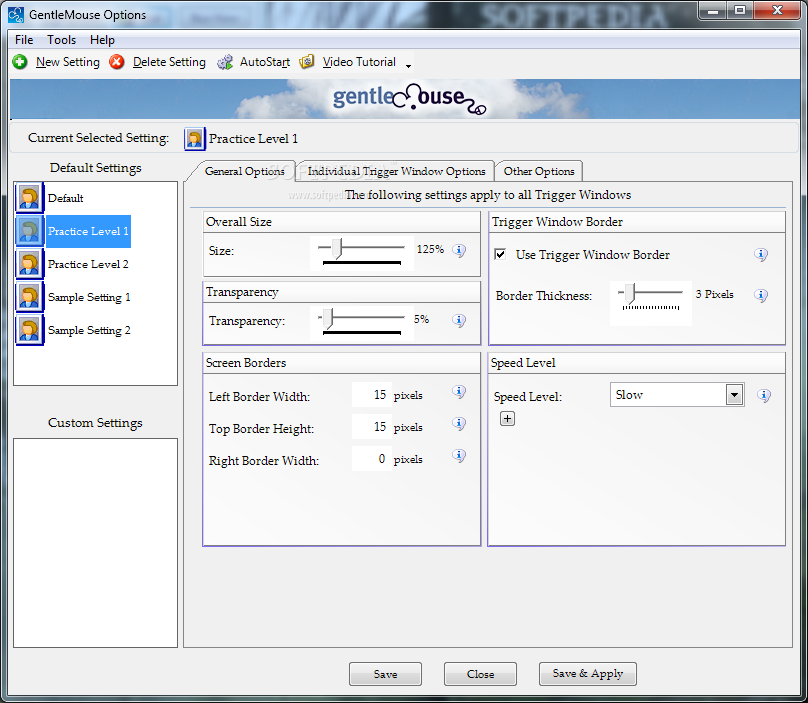
Task: Click the green New Setting plus icon
Action: click(x=20, y=62)
